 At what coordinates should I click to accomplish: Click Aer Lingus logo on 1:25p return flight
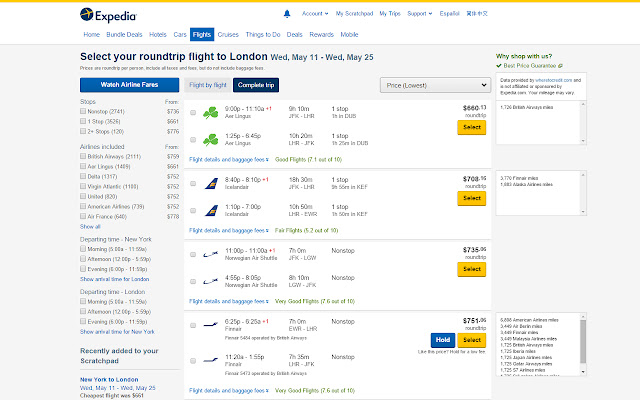211,138
